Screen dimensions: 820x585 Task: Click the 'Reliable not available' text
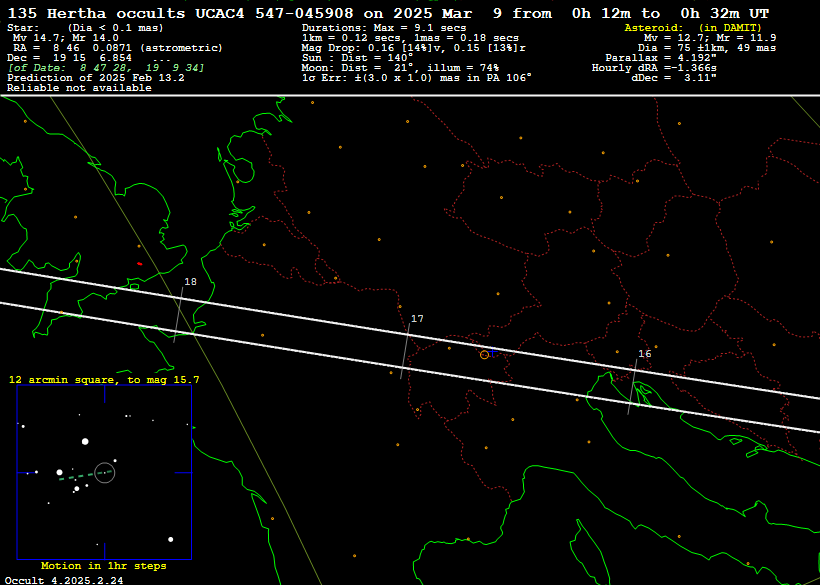click(79, 87)
